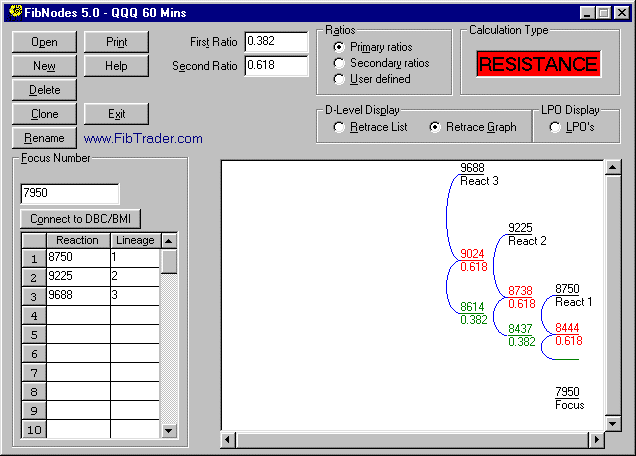Click the 9225 React 2 label in graph
The height and width of the screenshot is (456, 636).
pyautogui.click(x=527, y=234)
